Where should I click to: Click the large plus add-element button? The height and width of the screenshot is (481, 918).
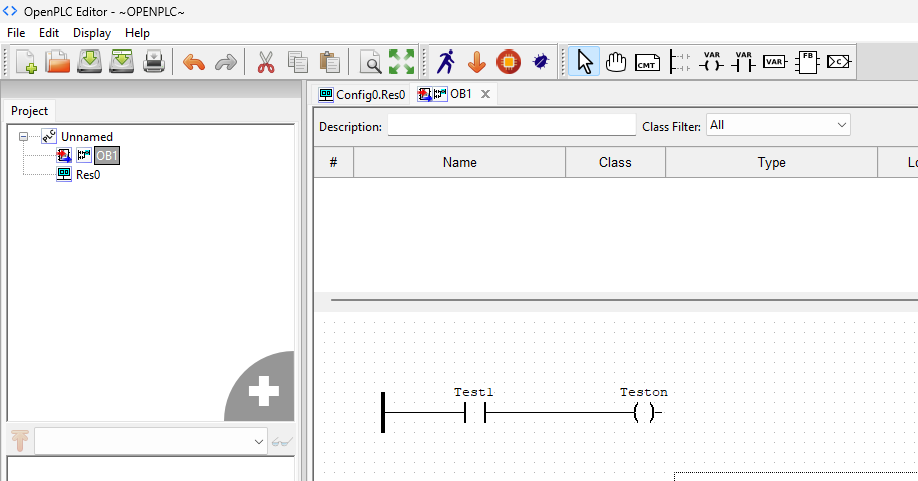coord(263,393)
